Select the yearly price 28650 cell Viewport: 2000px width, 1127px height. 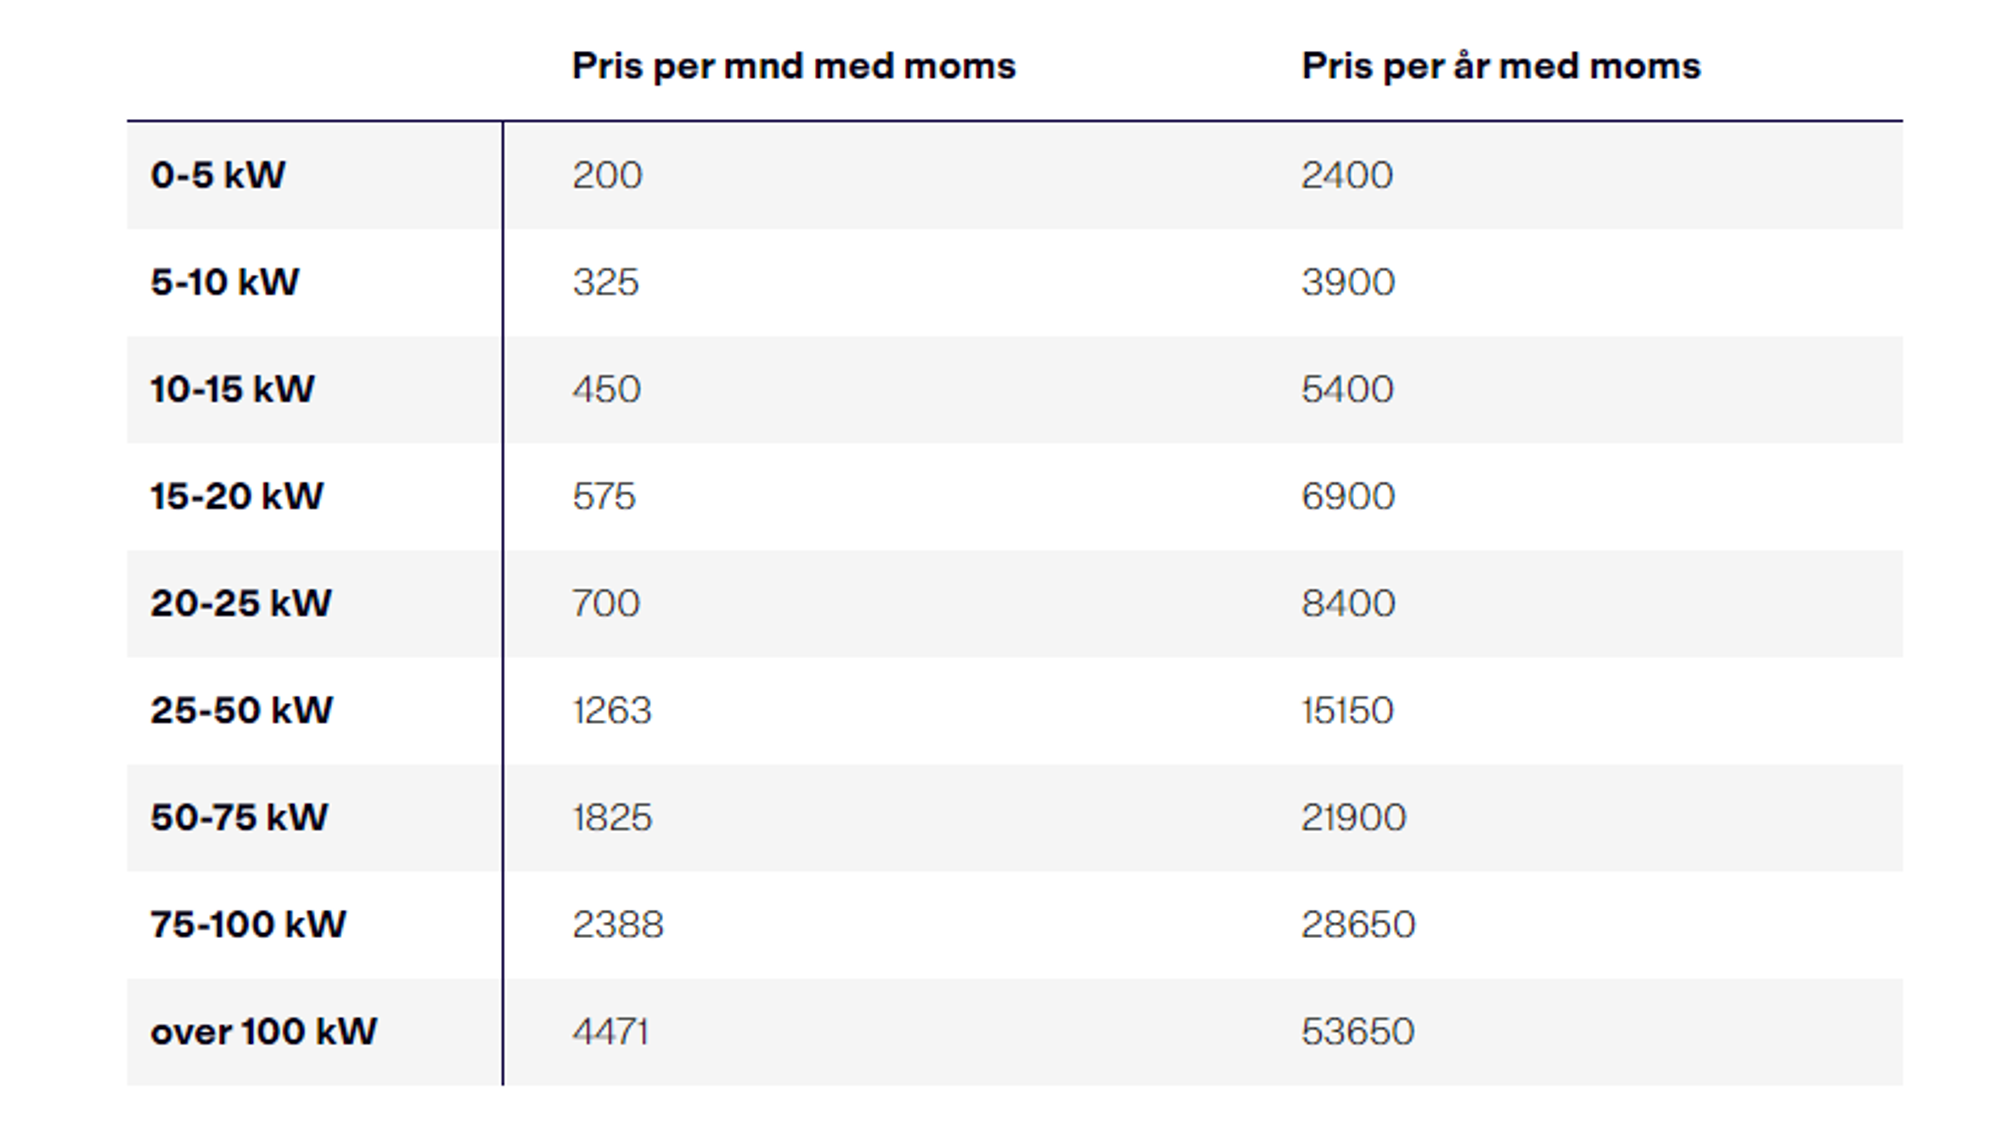click(x=1357, y=924)
